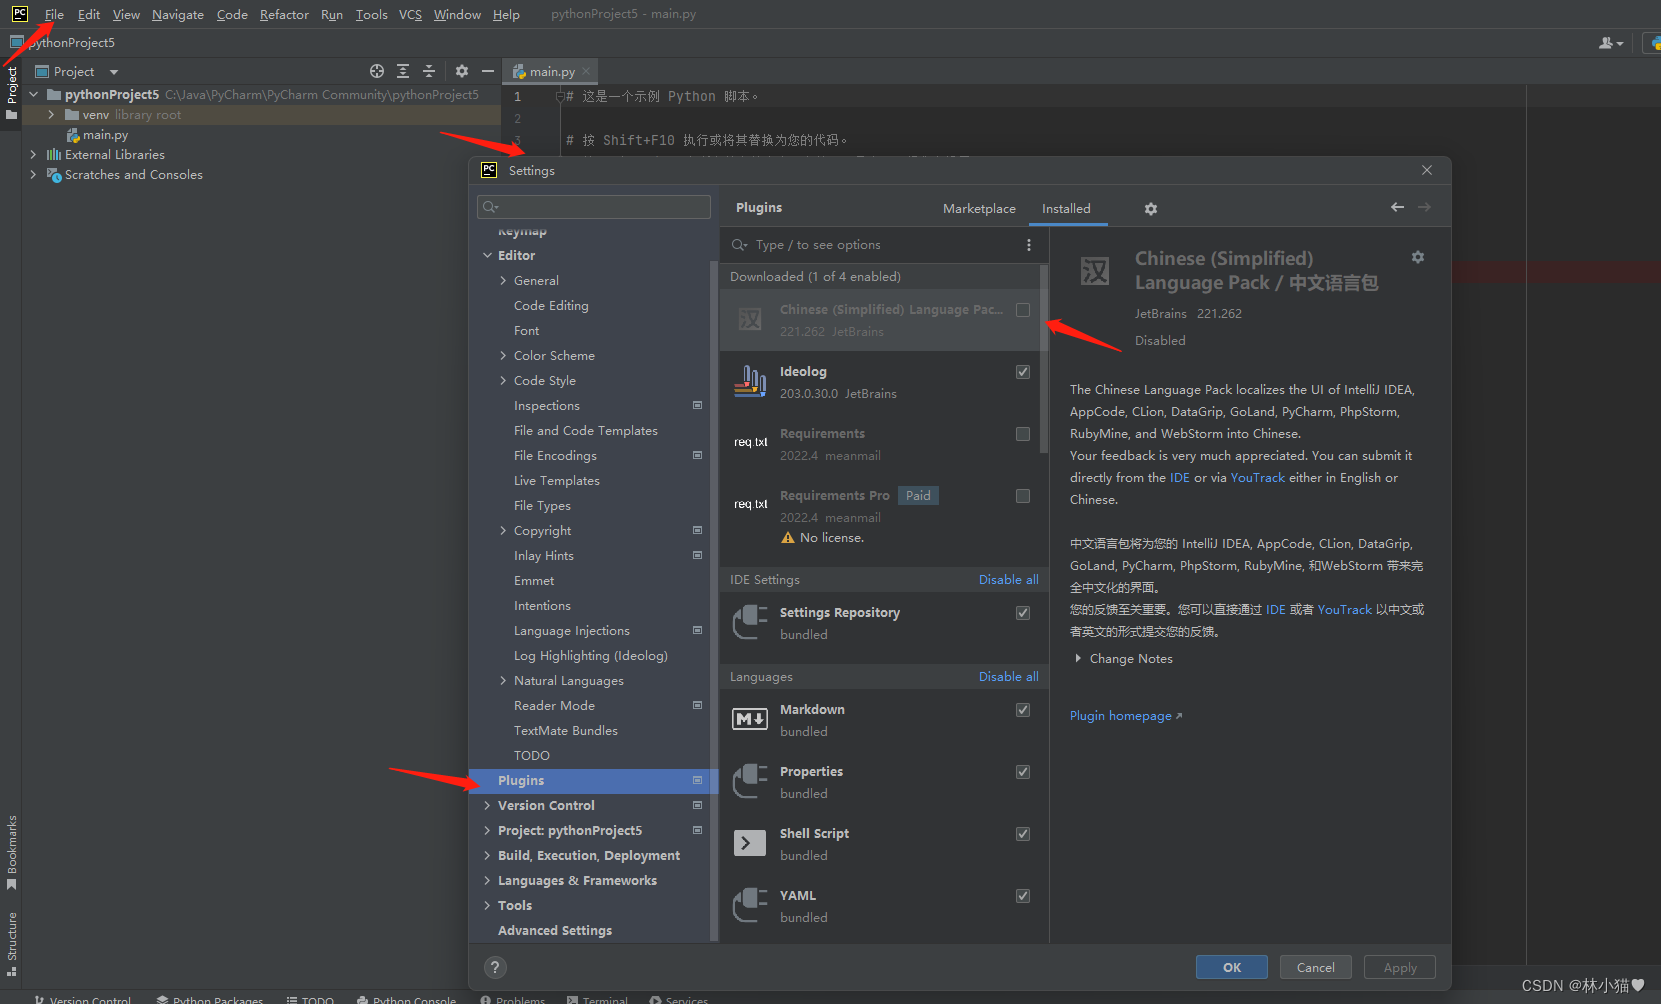
Task: Expand the Version Control settings section
Action: [x=488, y=806]
